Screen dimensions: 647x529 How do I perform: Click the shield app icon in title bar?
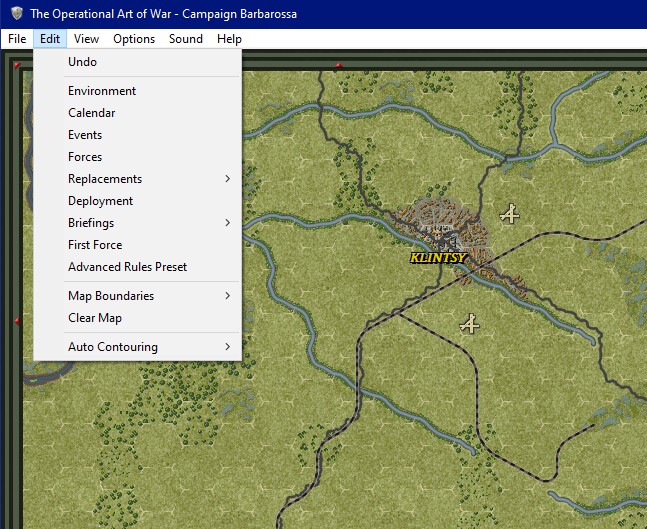pyautogui.click(x=17, y=14)
